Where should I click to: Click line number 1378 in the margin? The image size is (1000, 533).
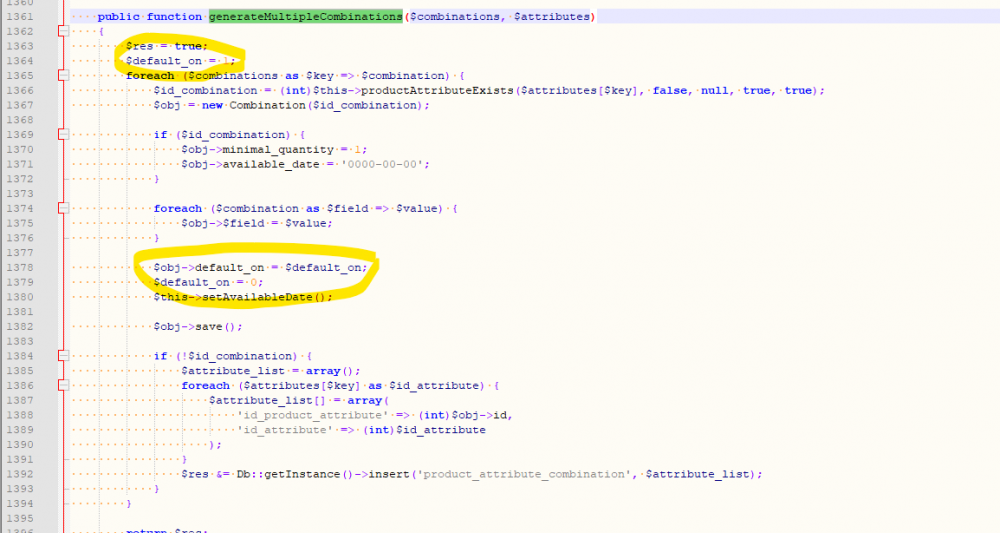point(20,267)
